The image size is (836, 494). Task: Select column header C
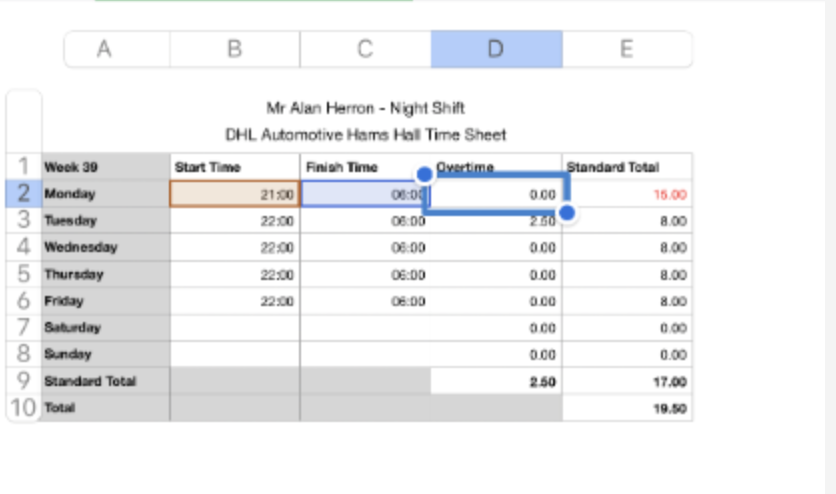365,49
